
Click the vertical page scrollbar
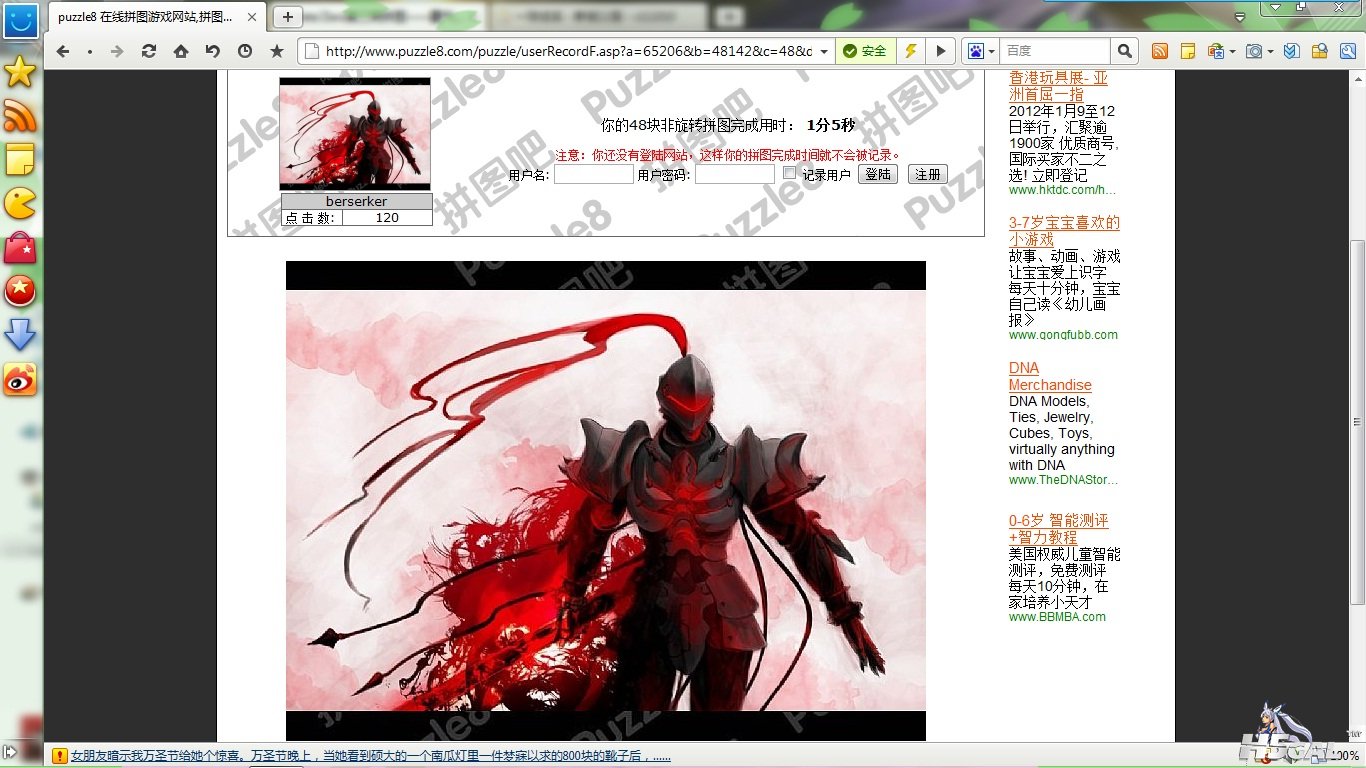point(1357,420)
